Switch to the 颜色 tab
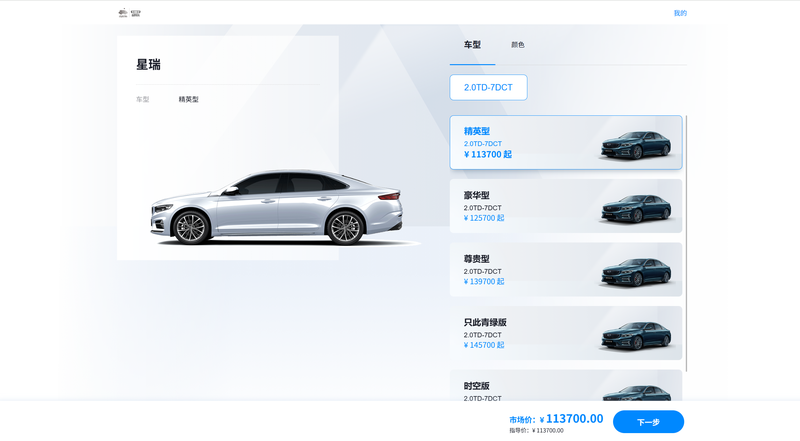The width and height of the screenshot is (800, 441). coord(517,45)
